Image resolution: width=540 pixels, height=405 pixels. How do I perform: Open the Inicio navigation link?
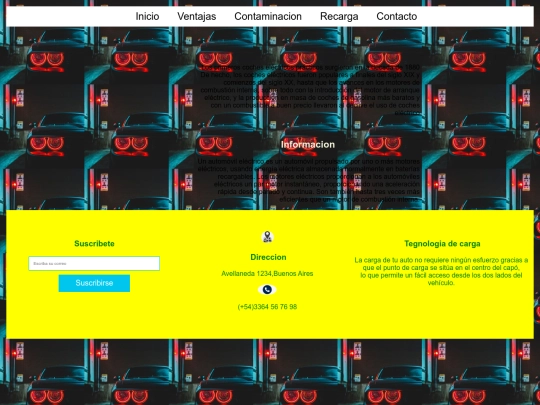pyautogui.click(x=147, y=16)
